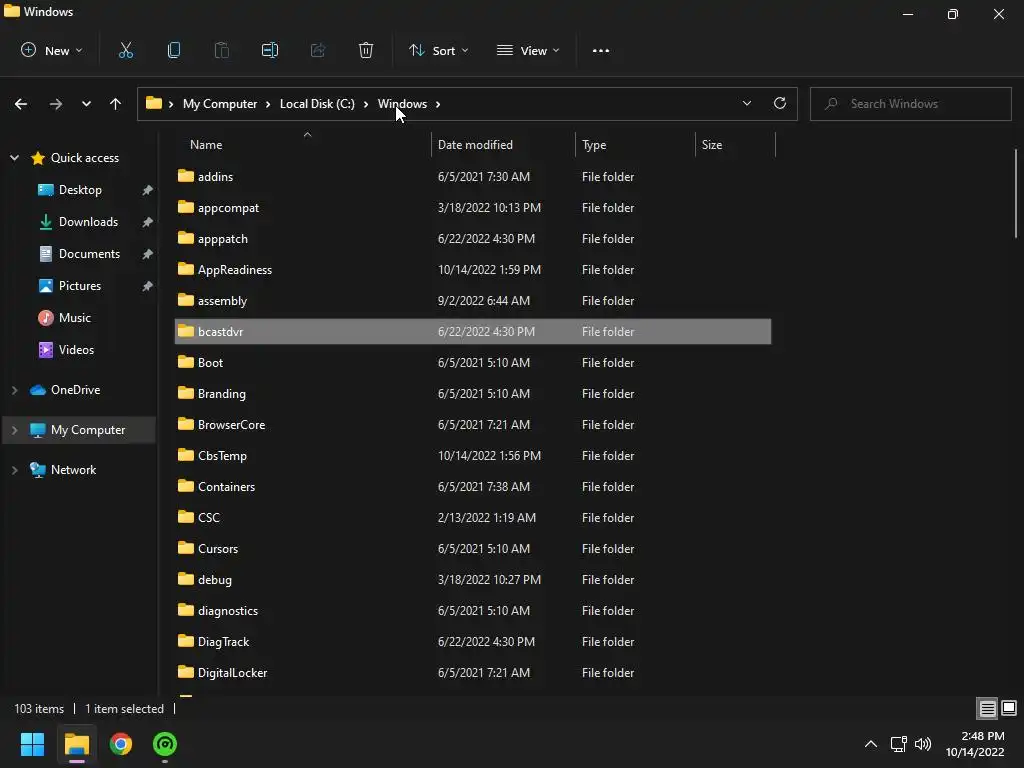Select Music in the sidebar
The height and width of the screenshot is (768, 1024).
pyautogui.click(x=74, y=318)
